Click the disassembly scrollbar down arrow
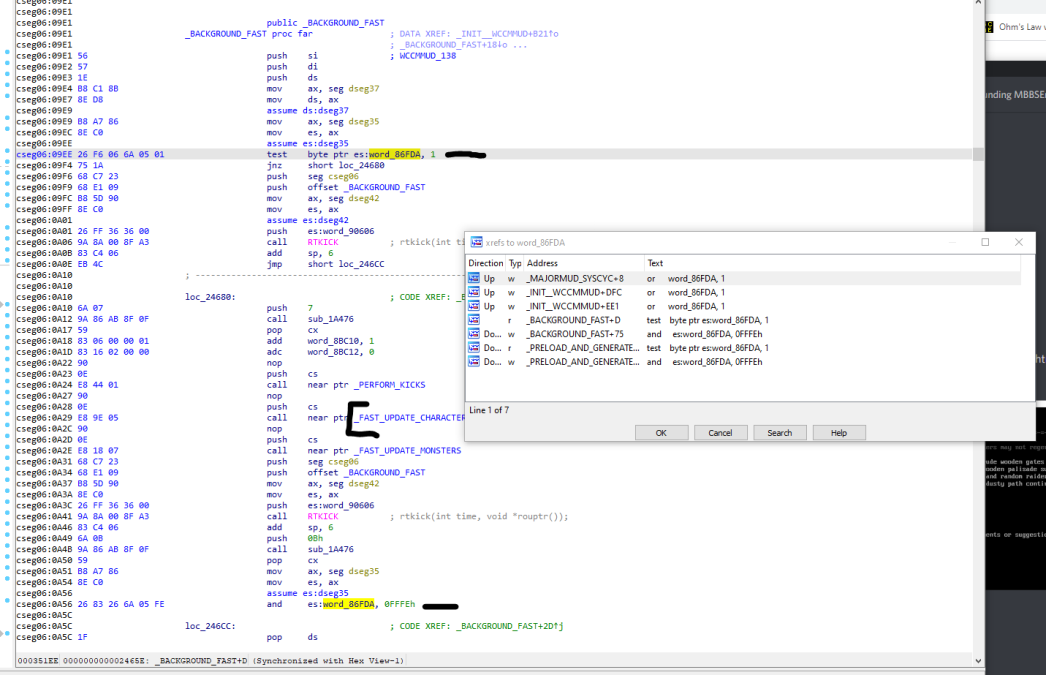This screenshot has height=675, width=1046. pyautogui.click(x=978, y=661)
